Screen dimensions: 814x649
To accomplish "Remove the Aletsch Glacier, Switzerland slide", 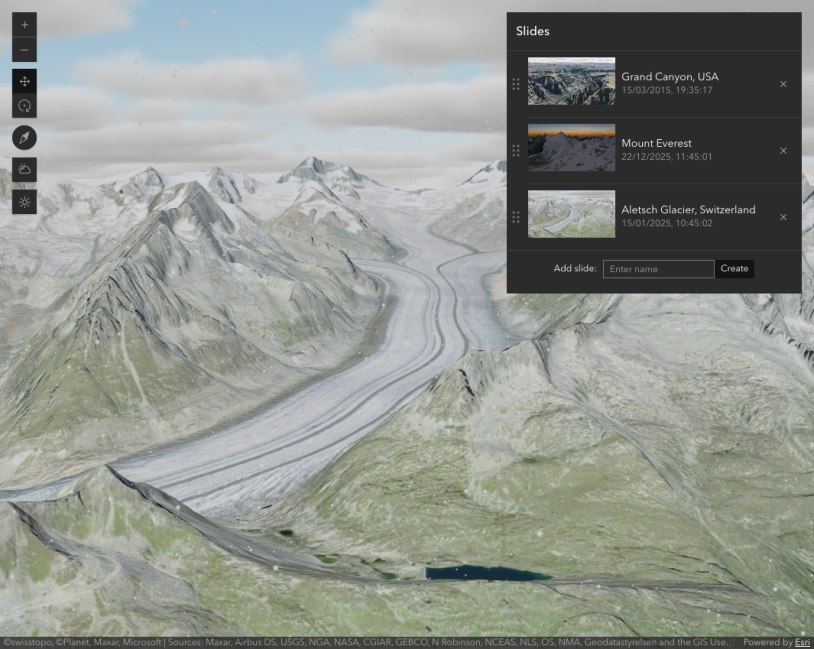I will point(783,218).
